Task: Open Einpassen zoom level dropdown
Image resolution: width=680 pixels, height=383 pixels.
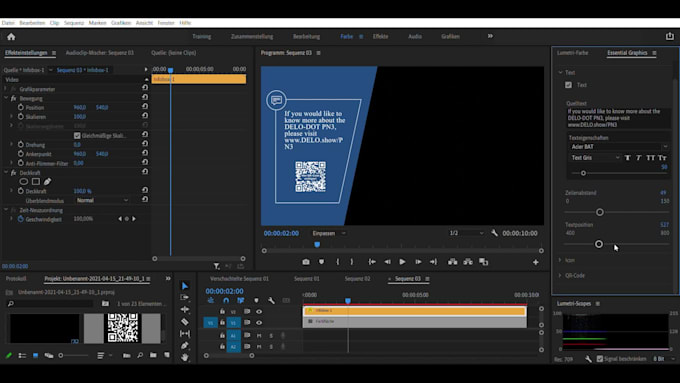Action: pyautogui.click(x=329, y=233)
